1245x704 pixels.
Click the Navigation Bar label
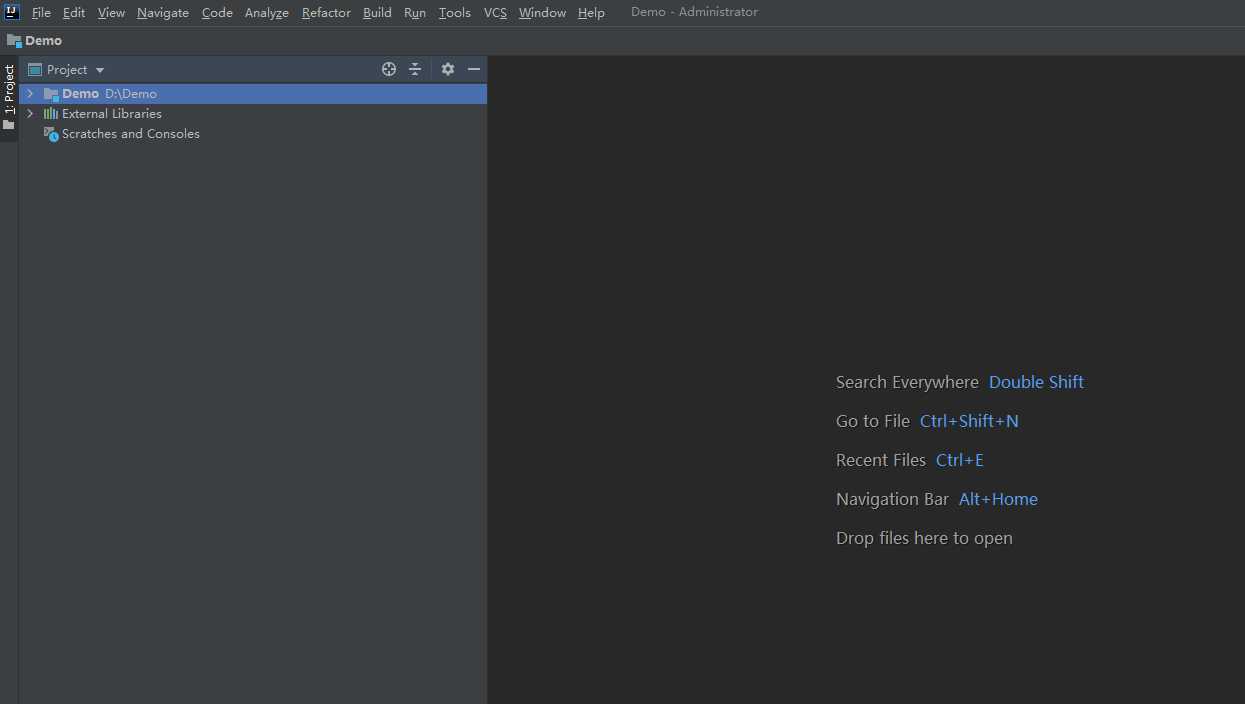(892, 499)
